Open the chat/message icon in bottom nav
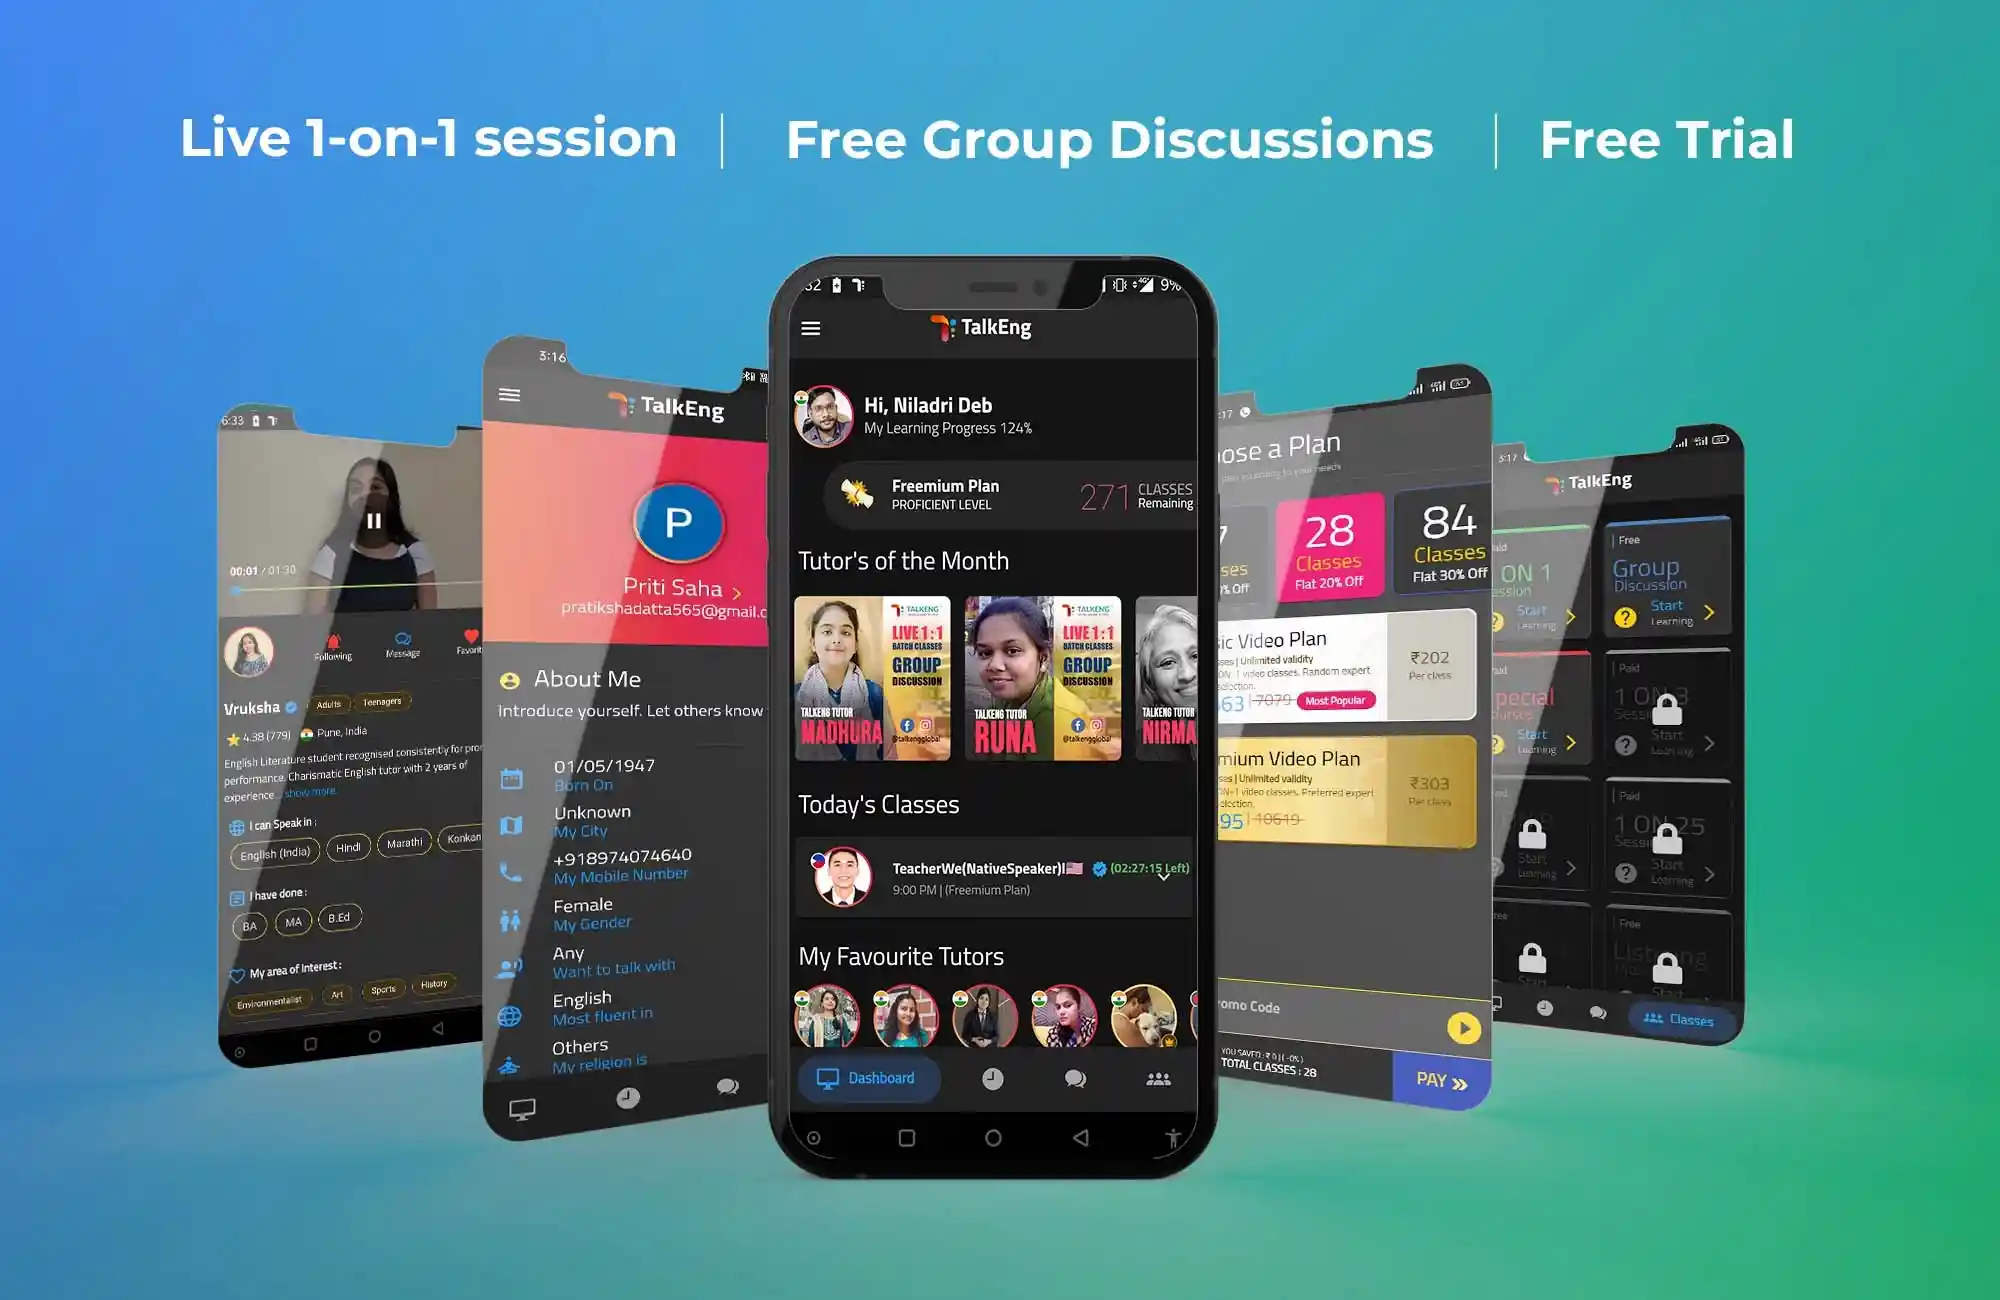Image resolution: width=2000 pixels, height=1300 pixels. (x=1071, y=1077)
